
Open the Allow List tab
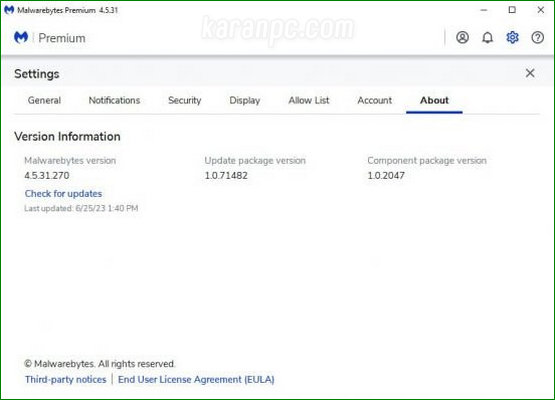point(309,100)
